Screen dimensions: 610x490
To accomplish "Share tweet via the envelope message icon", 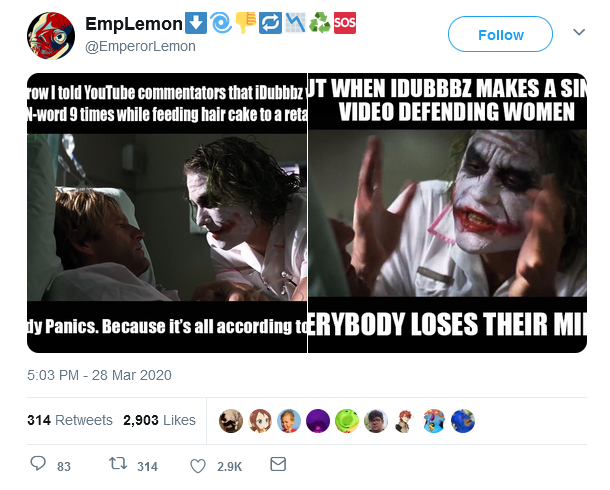I will 278,464.
